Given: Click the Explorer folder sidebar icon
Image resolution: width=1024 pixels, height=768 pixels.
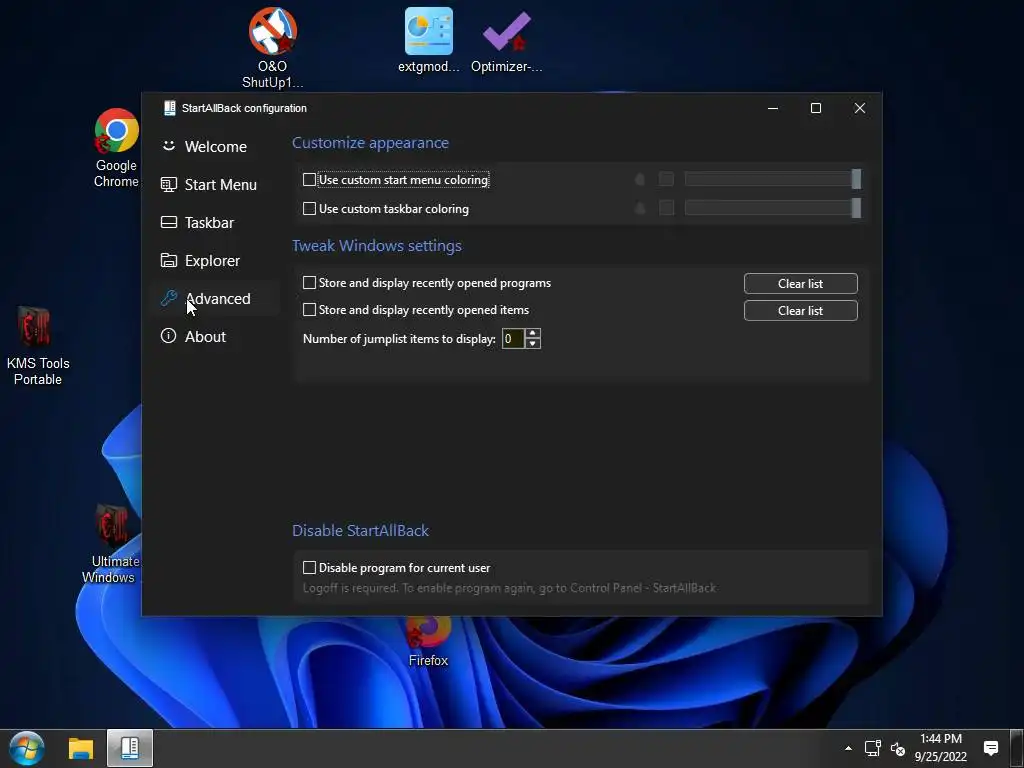Looking at the screenshot, I should (168, 260).
